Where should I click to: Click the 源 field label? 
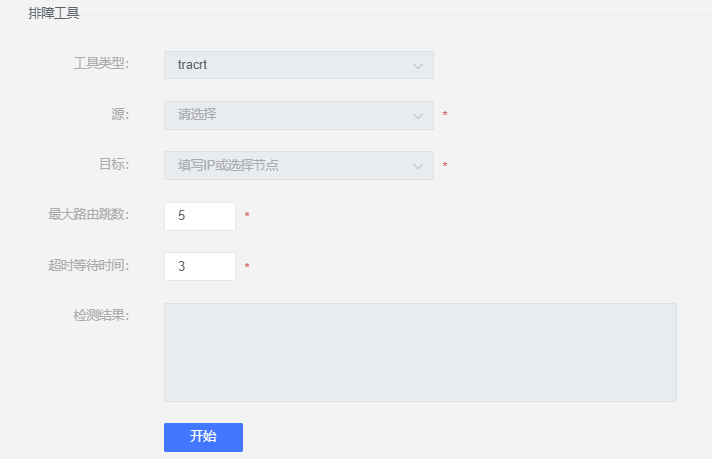click(120, 114)
